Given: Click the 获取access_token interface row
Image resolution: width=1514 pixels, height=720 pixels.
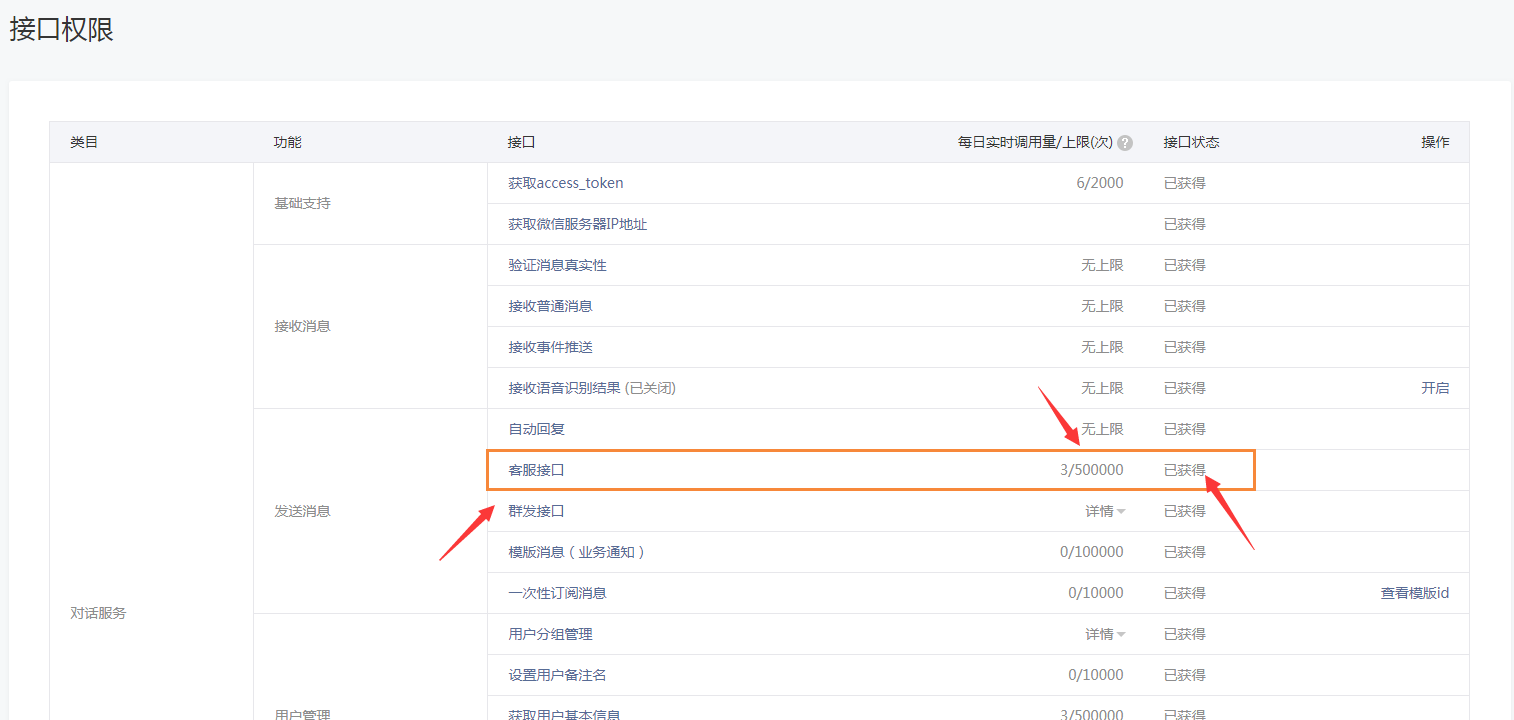Looking at the screenshot, I should coord(978,183).
